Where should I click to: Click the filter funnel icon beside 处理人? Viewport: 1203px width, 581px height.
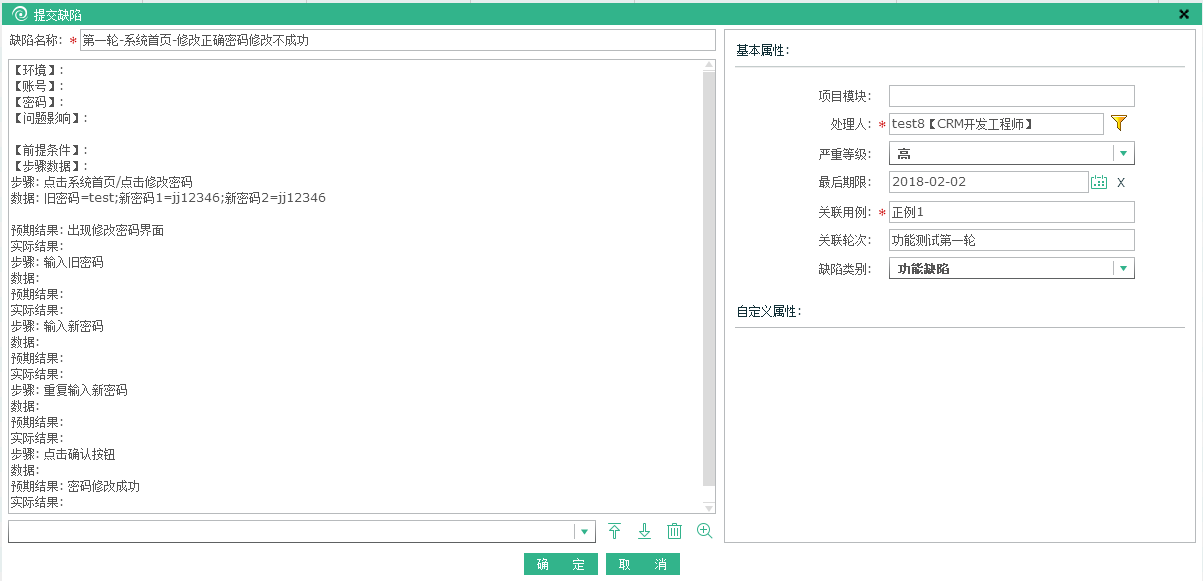1120,123
